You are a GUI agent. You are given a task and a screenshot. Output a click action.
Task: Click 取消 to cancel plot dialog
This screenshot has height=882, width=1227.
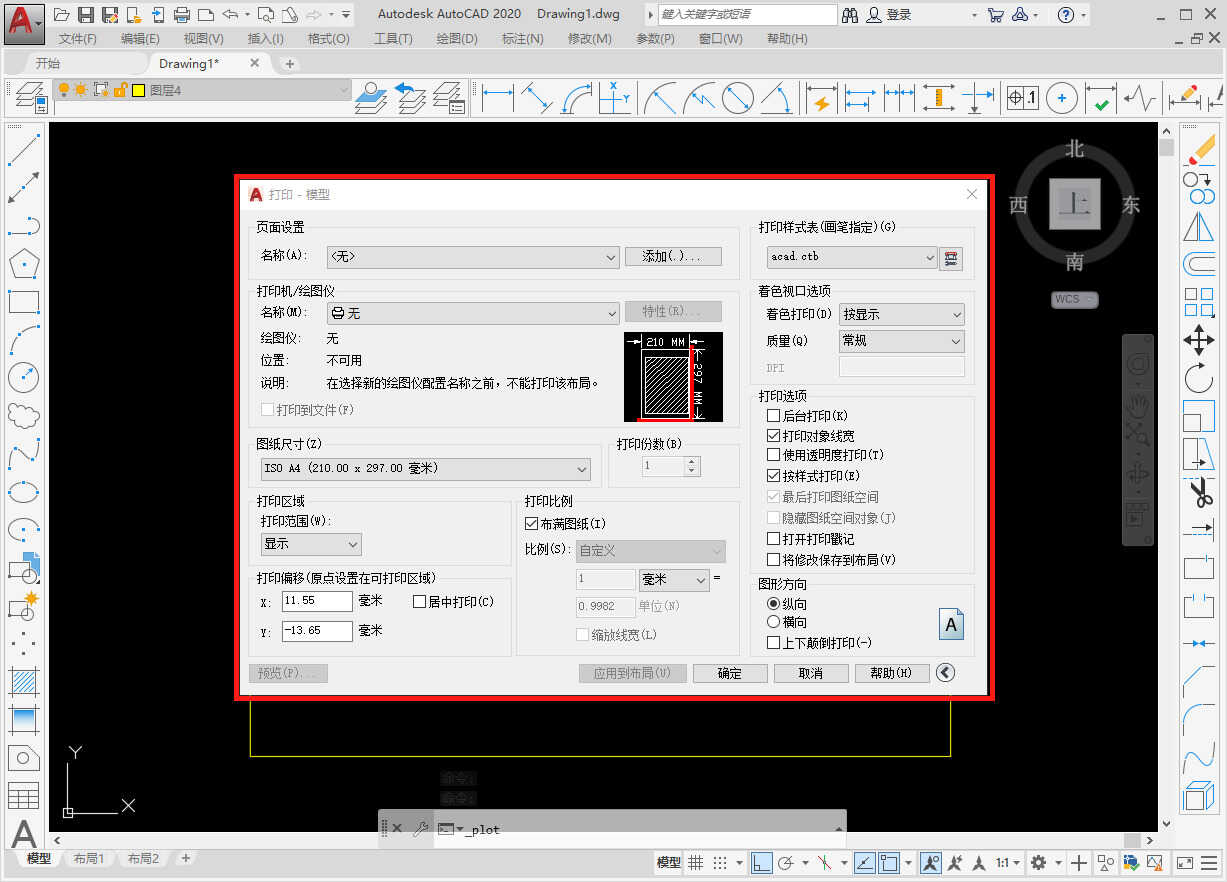811,673
